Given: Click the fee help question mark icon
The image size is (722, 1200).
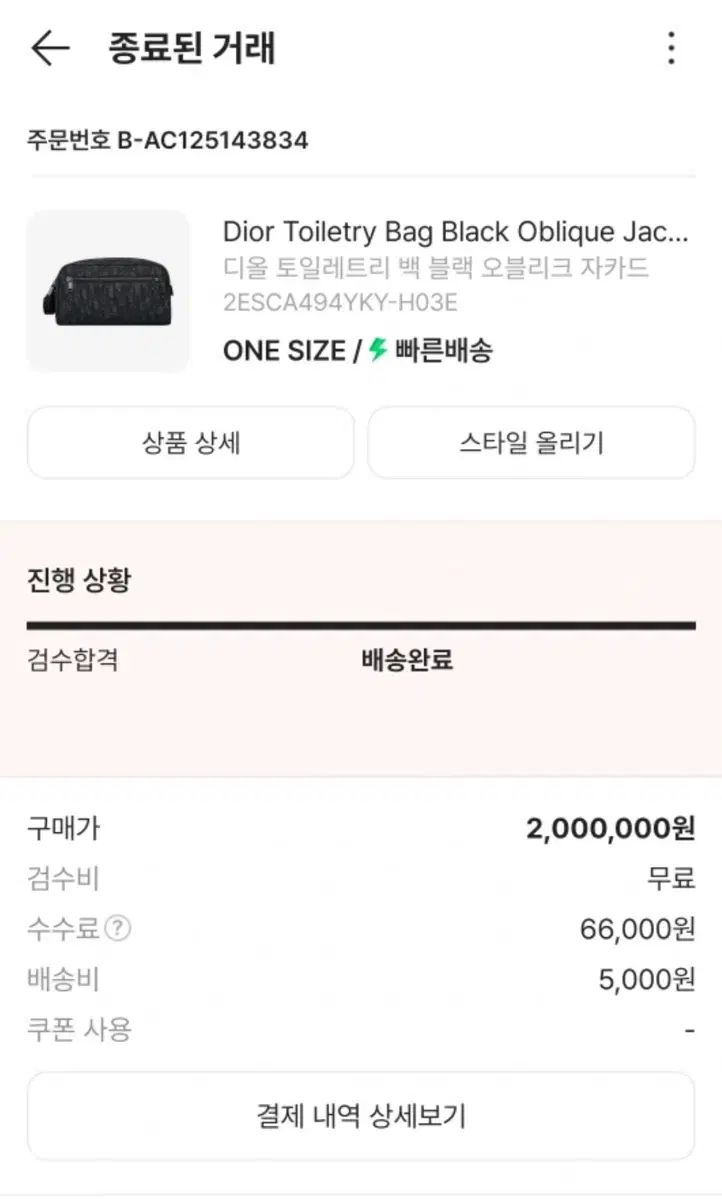Looking at the screenshot, I should click(x=118, y=929).
